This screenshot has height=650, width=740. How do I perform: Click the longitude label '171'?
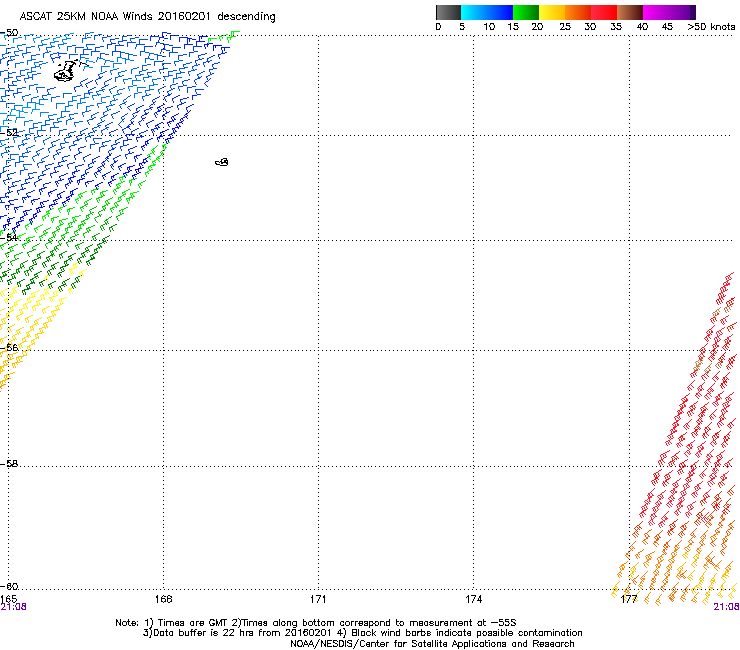[x=318, y=599]
